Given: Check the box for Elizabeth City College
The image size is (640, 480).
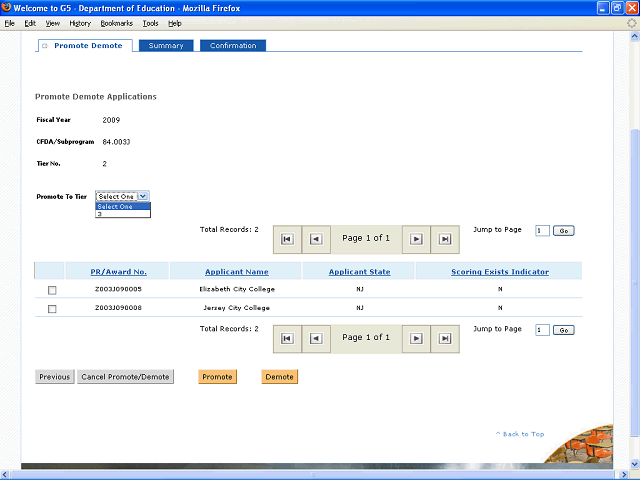Looking at the screenshot, I should (52, 290).
